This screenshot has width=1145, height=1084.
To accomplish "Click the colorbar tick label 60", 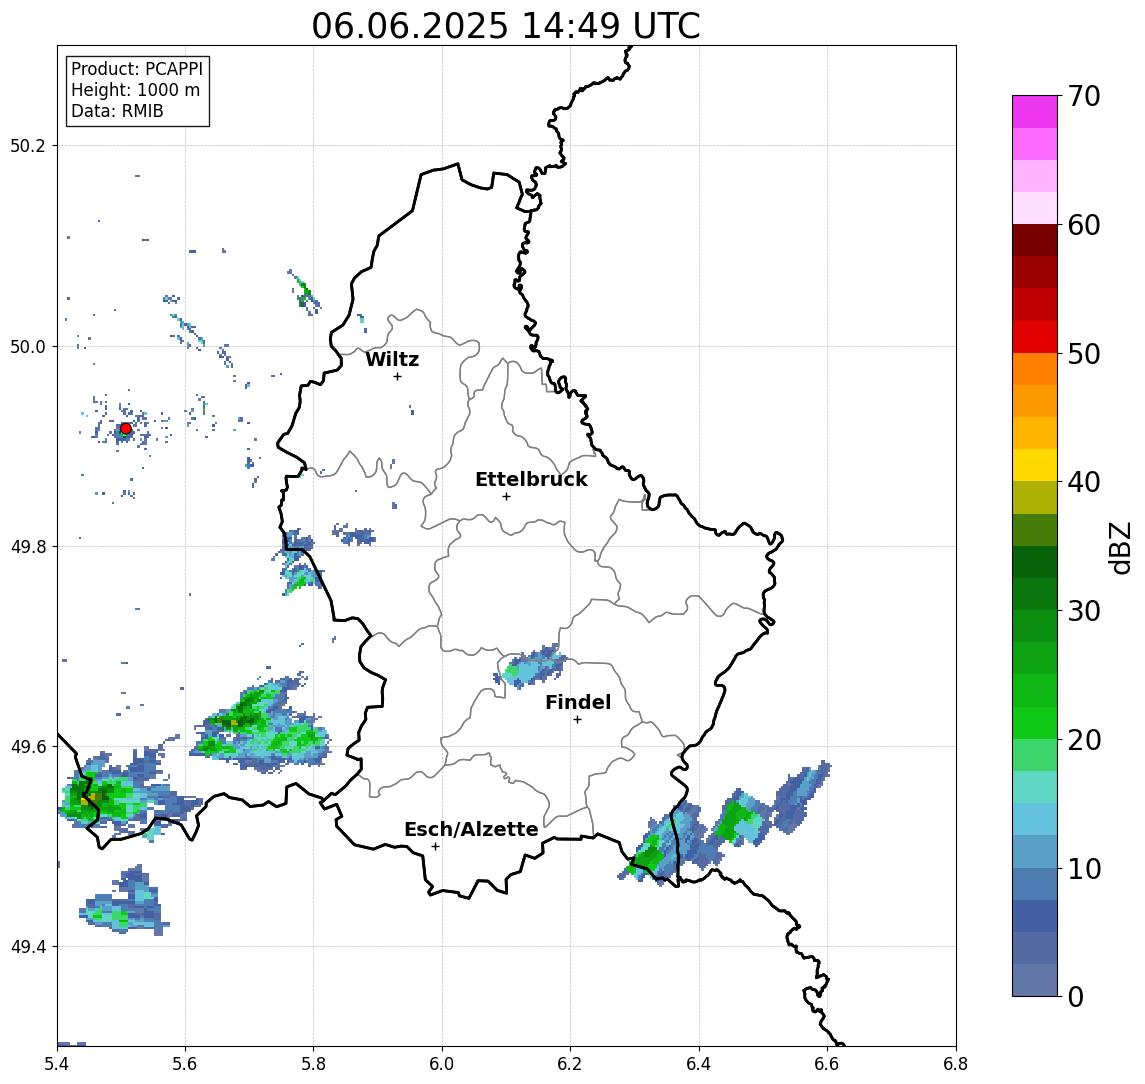I will pyautogui.click(x=1084, y=225).
